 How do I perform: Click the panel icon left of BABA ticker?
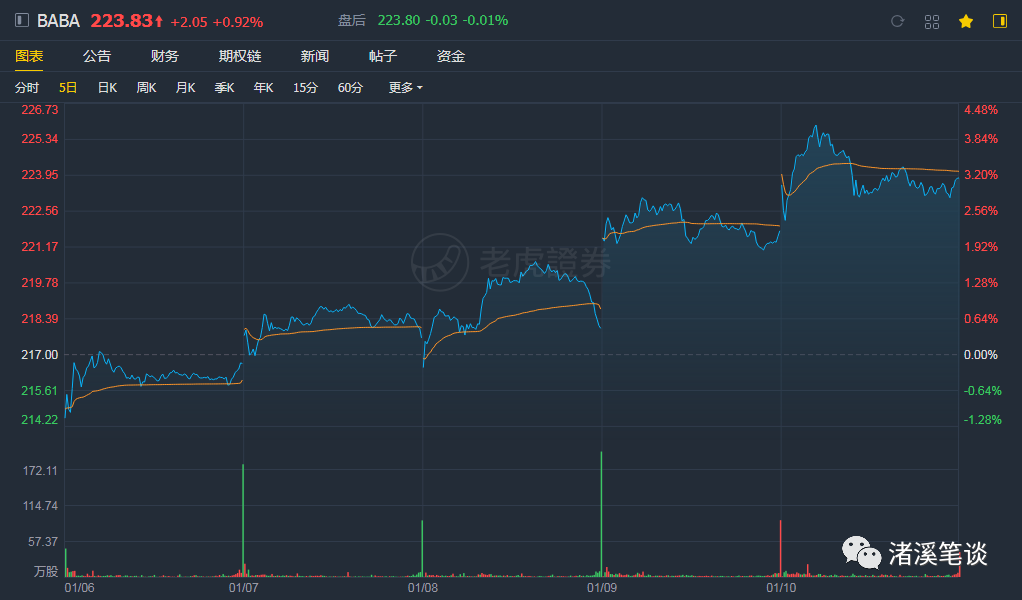tap(22, 20)
